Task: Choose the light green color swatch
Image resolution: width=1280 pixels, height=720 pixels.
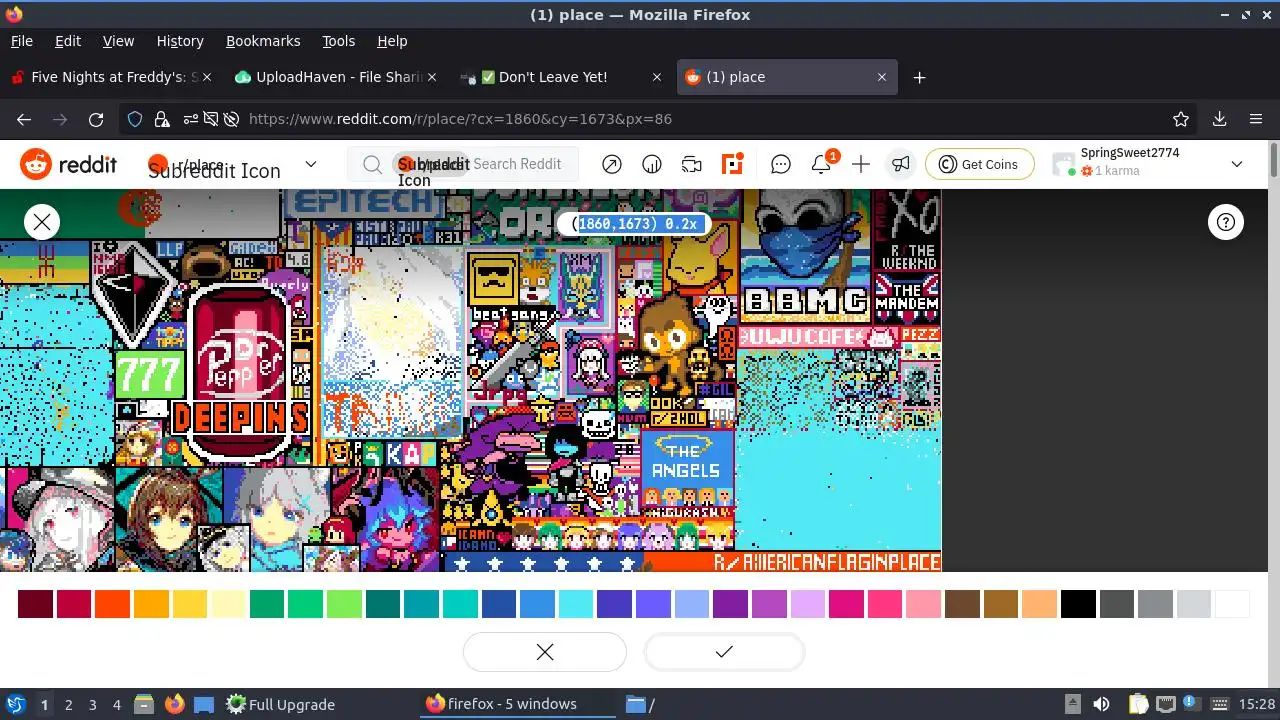Action: [344, 604]
